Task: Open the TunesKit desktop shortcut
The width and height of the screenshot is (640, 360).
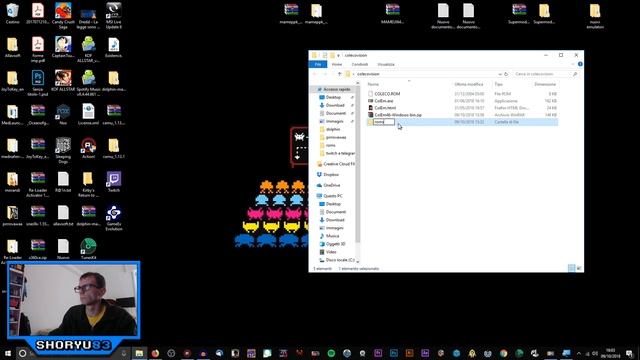Action: tap(88, 249)
